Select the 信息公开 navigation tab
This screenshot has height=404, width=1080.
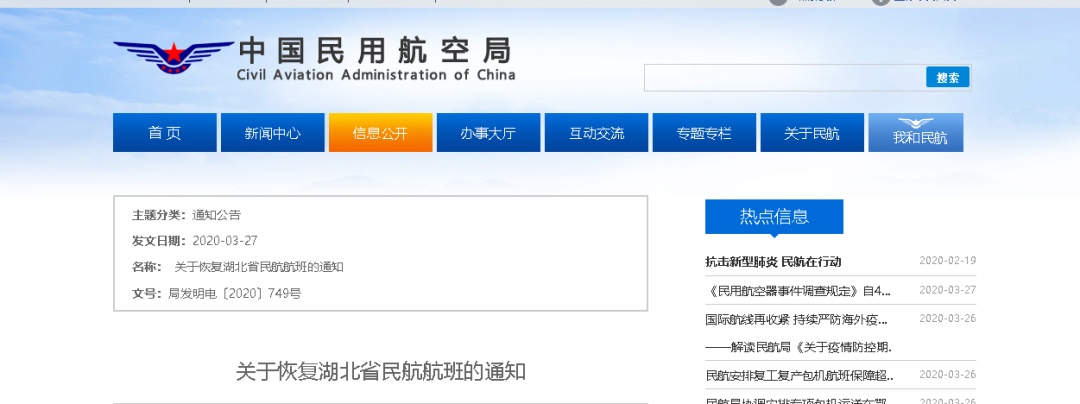[x=380, y=133]
